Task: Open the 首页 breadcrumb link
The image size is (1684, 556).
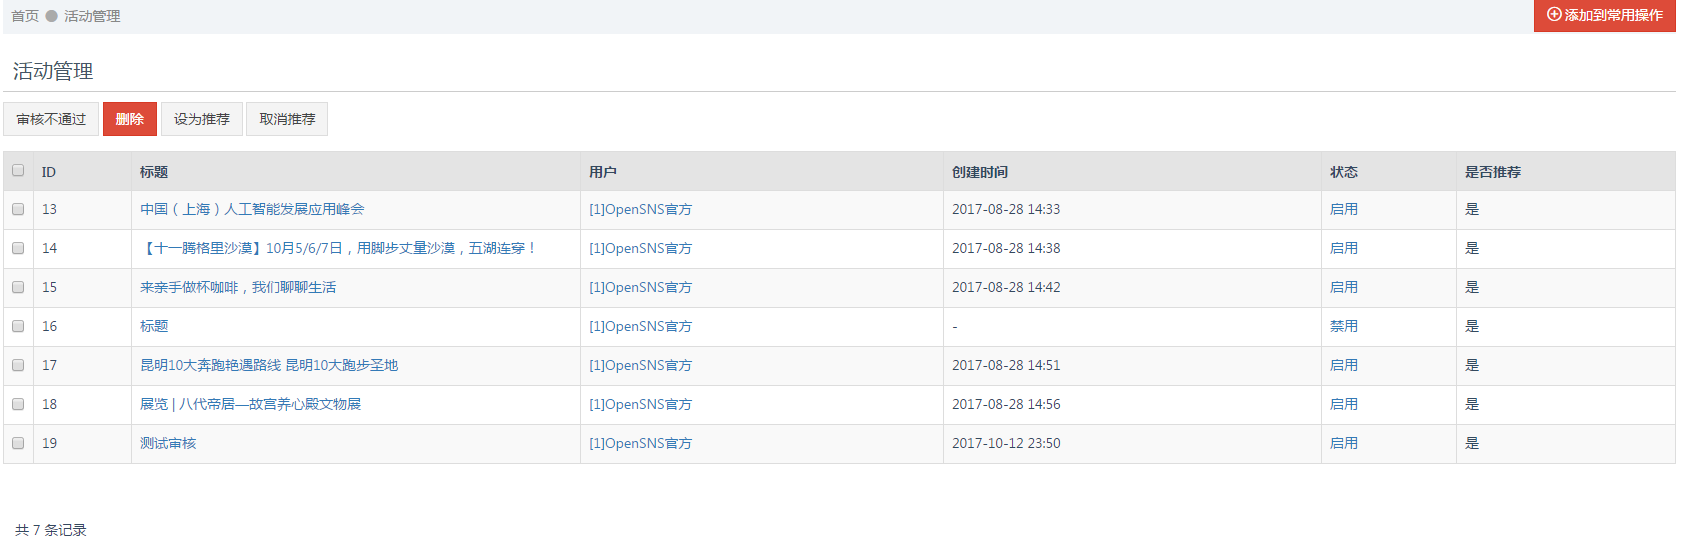Action: click(25, 16)
